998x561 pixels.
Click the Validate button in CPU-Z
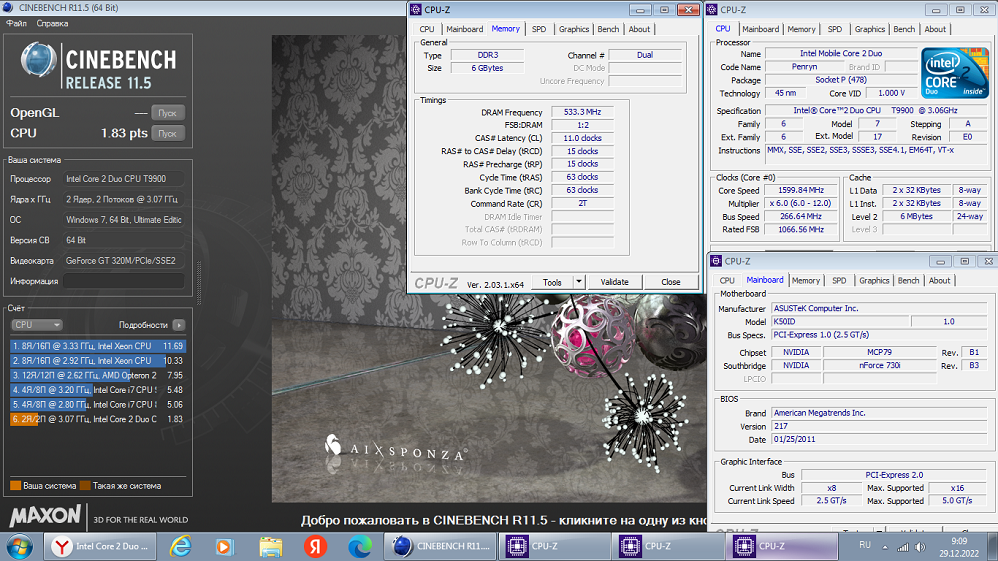point(614,282)
